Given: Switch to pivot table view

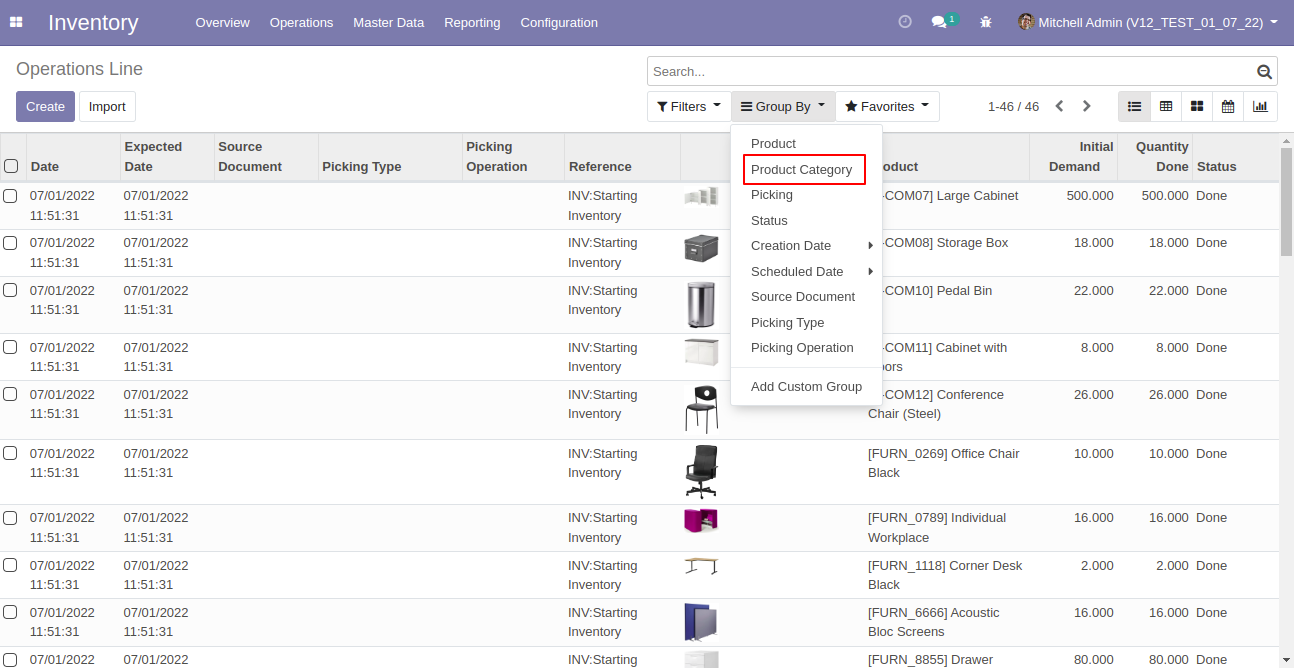Looking at the screenshot, I should (1166, 106).
